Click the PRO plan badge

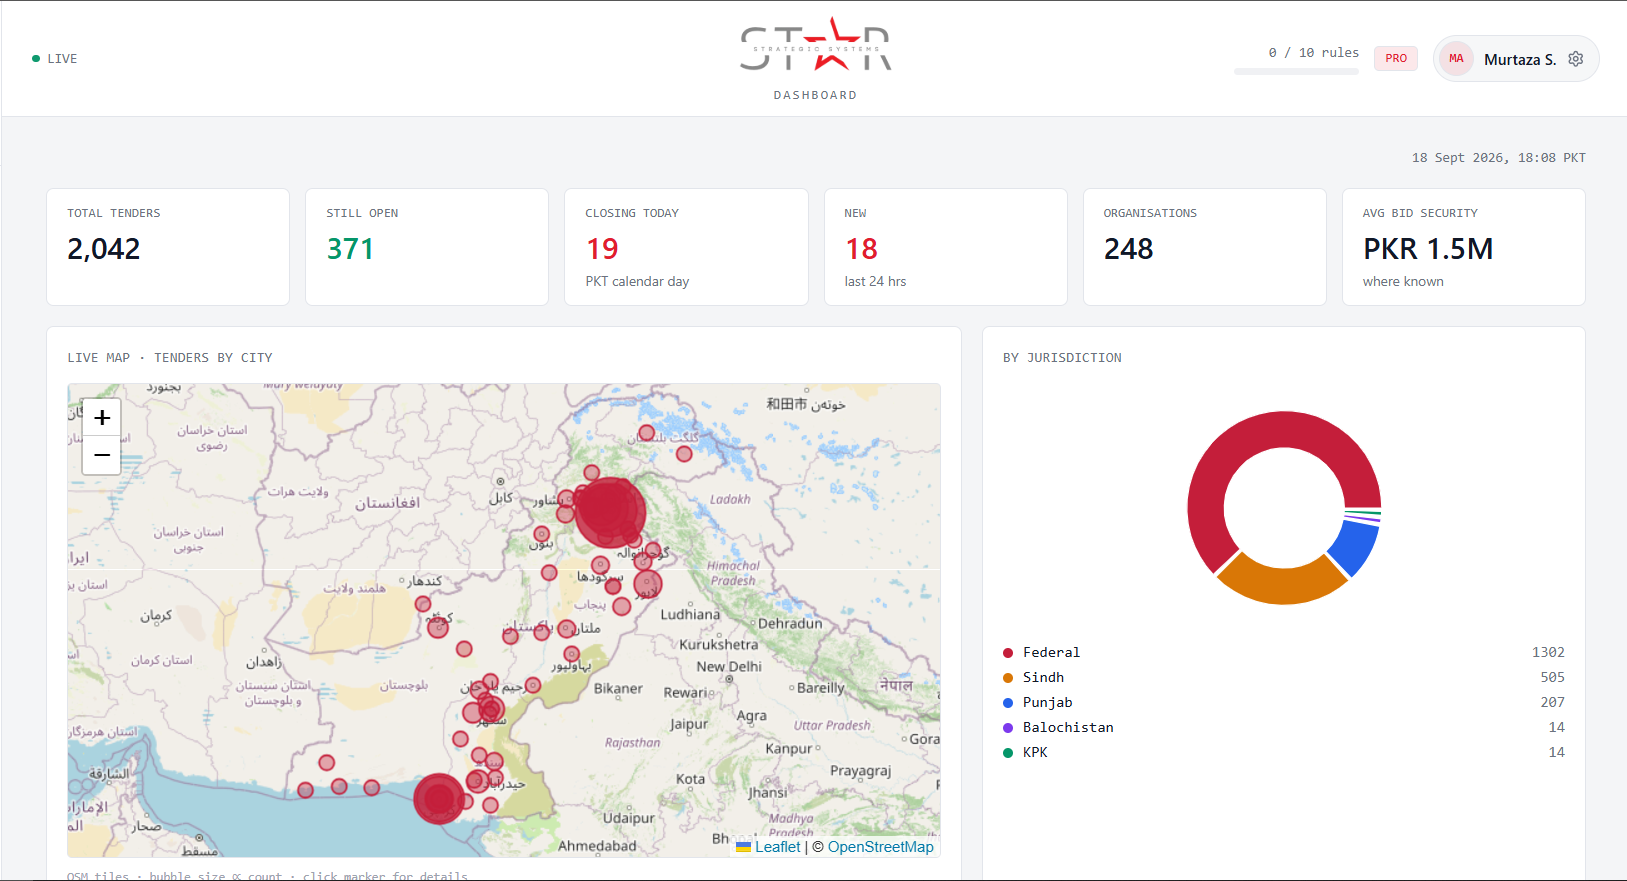pyautogui.click(x=1396, y=58)
